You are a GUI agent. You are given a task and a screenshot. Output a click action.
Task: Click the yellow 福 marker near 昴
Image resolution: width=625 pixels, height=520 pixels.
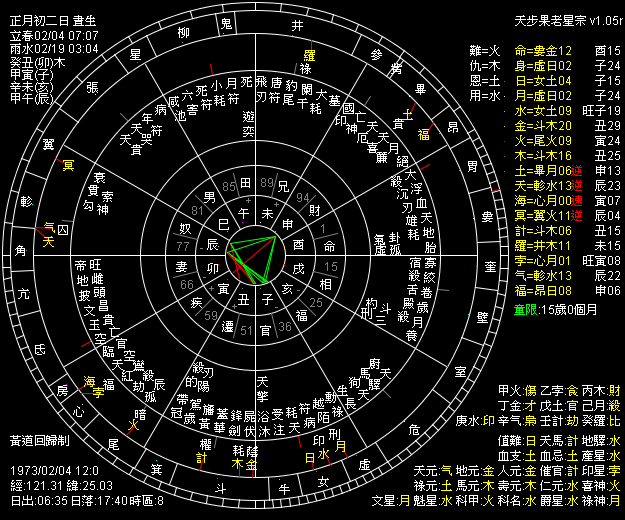(424, 133)
